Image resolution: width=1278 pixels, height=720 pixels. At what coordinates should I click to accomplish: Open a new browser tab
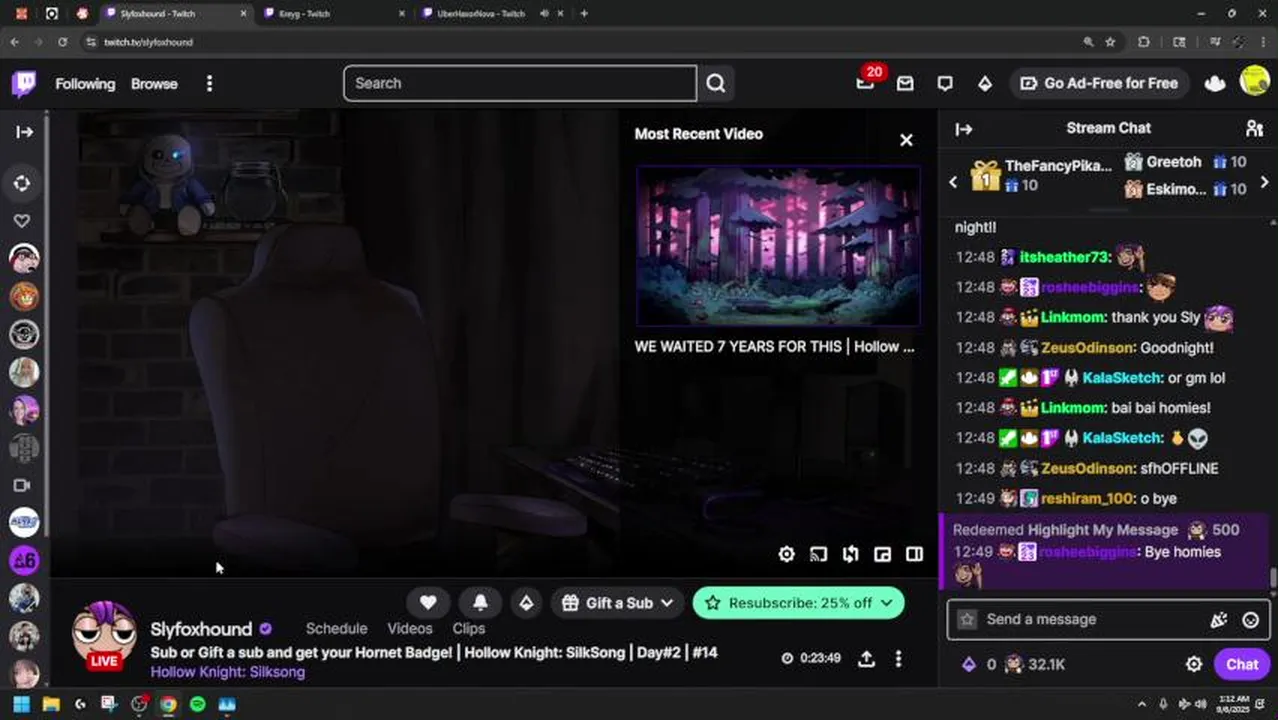click(x=584, y=14)
